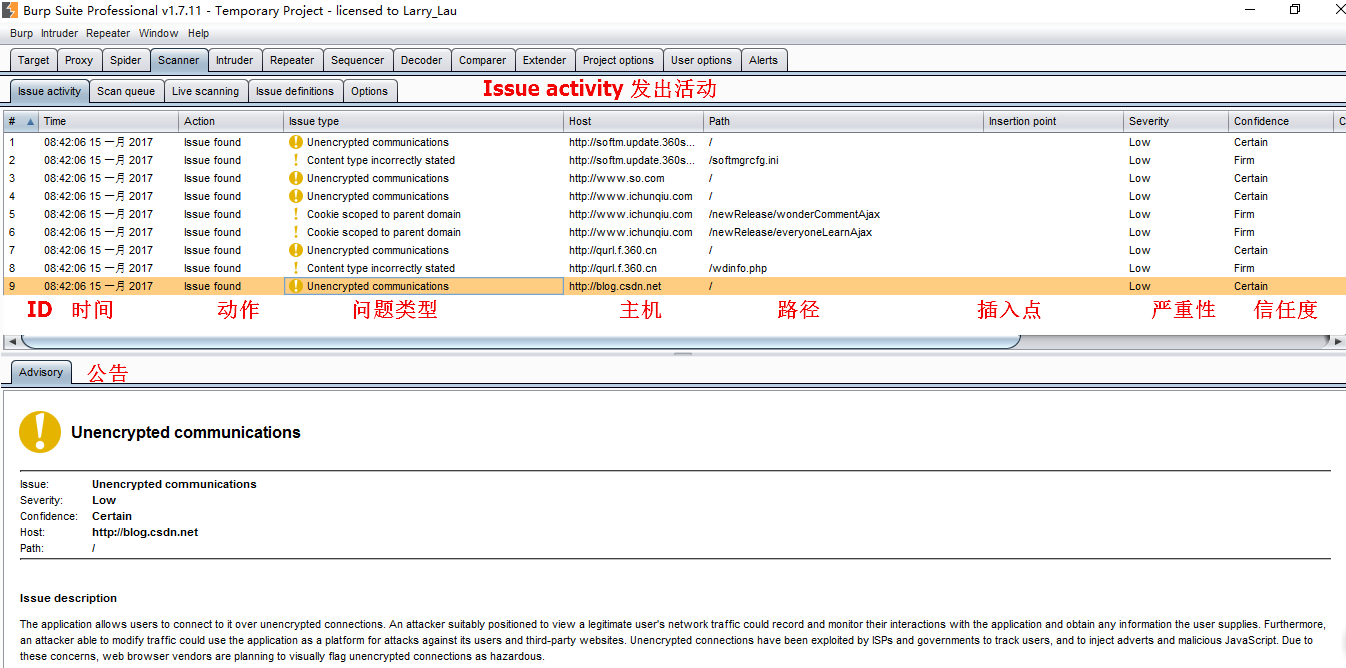Click the Certain confidence value in advisory
This screenshot has height=668, width=1346.
click(x=112, y=516)
